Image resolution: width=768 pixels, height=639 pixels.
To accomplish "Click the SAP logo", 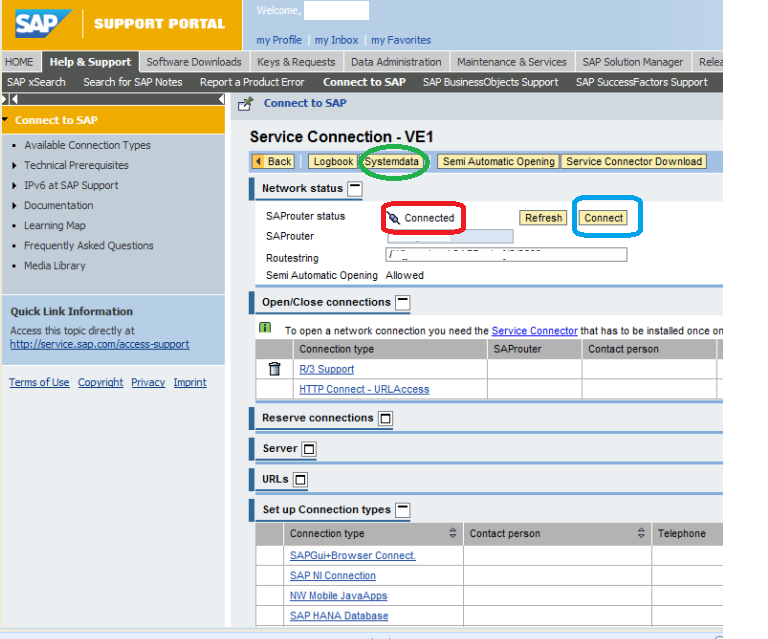I will tap(43, 23).
